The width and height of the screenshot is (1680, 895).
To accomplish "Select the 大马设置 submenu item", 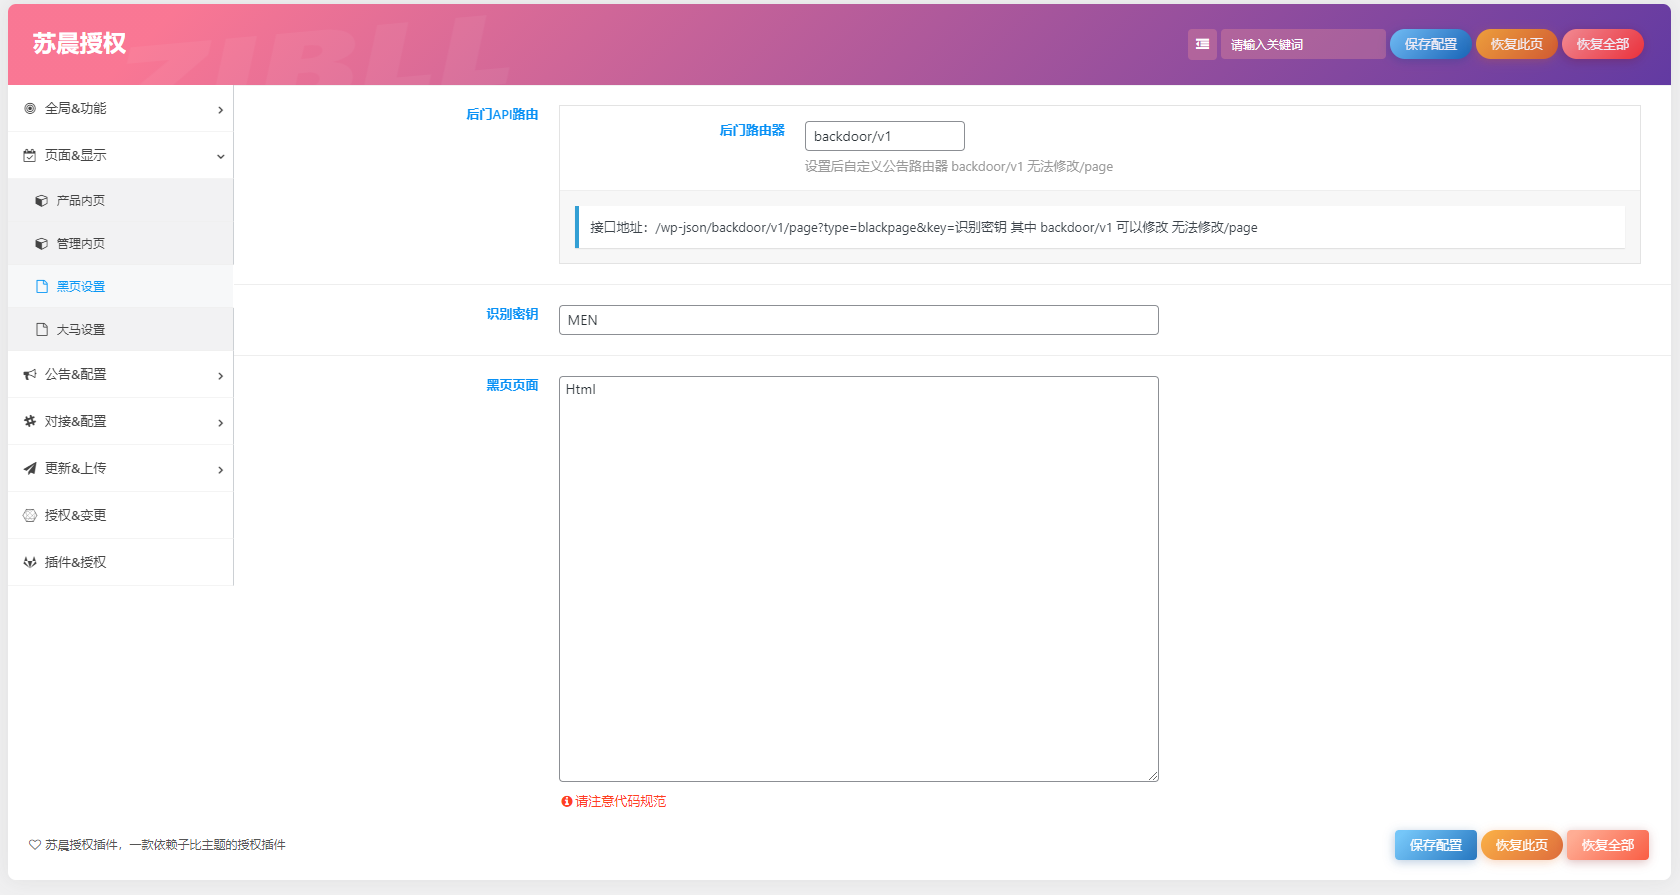I will [120, 329].
